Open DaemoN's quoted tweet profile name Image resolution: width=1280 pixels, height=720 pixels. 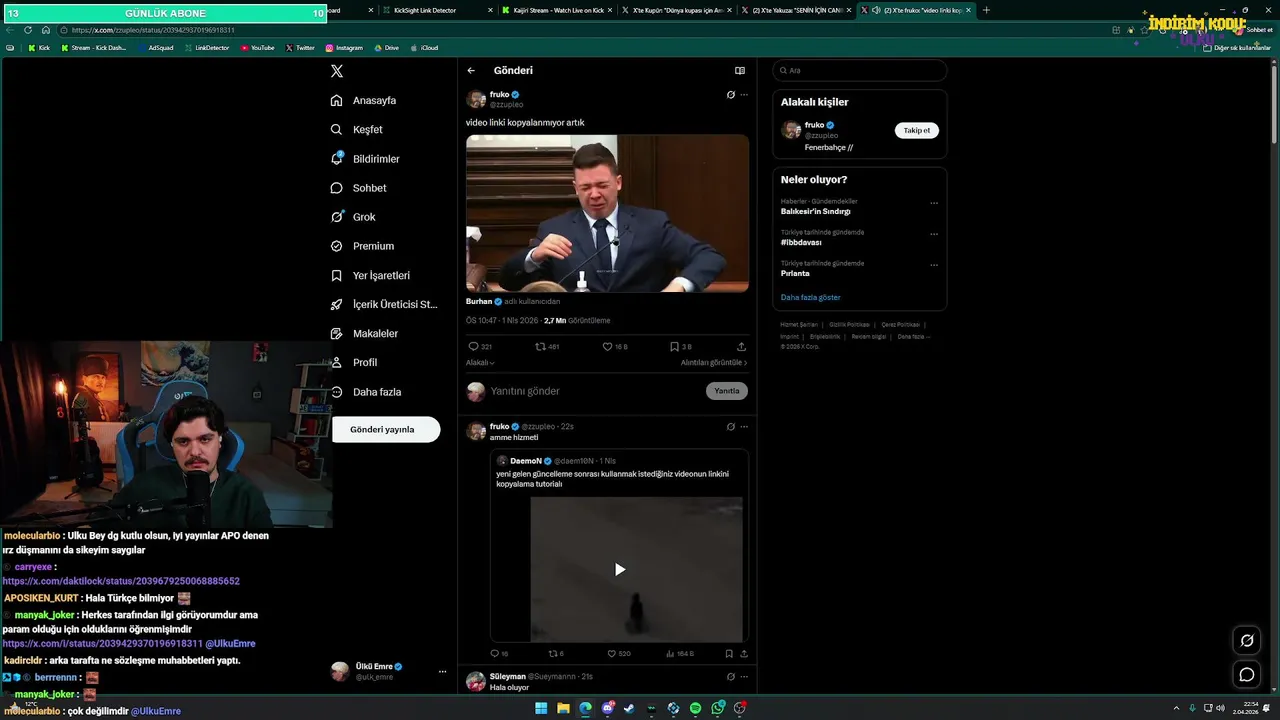point(526,461)
